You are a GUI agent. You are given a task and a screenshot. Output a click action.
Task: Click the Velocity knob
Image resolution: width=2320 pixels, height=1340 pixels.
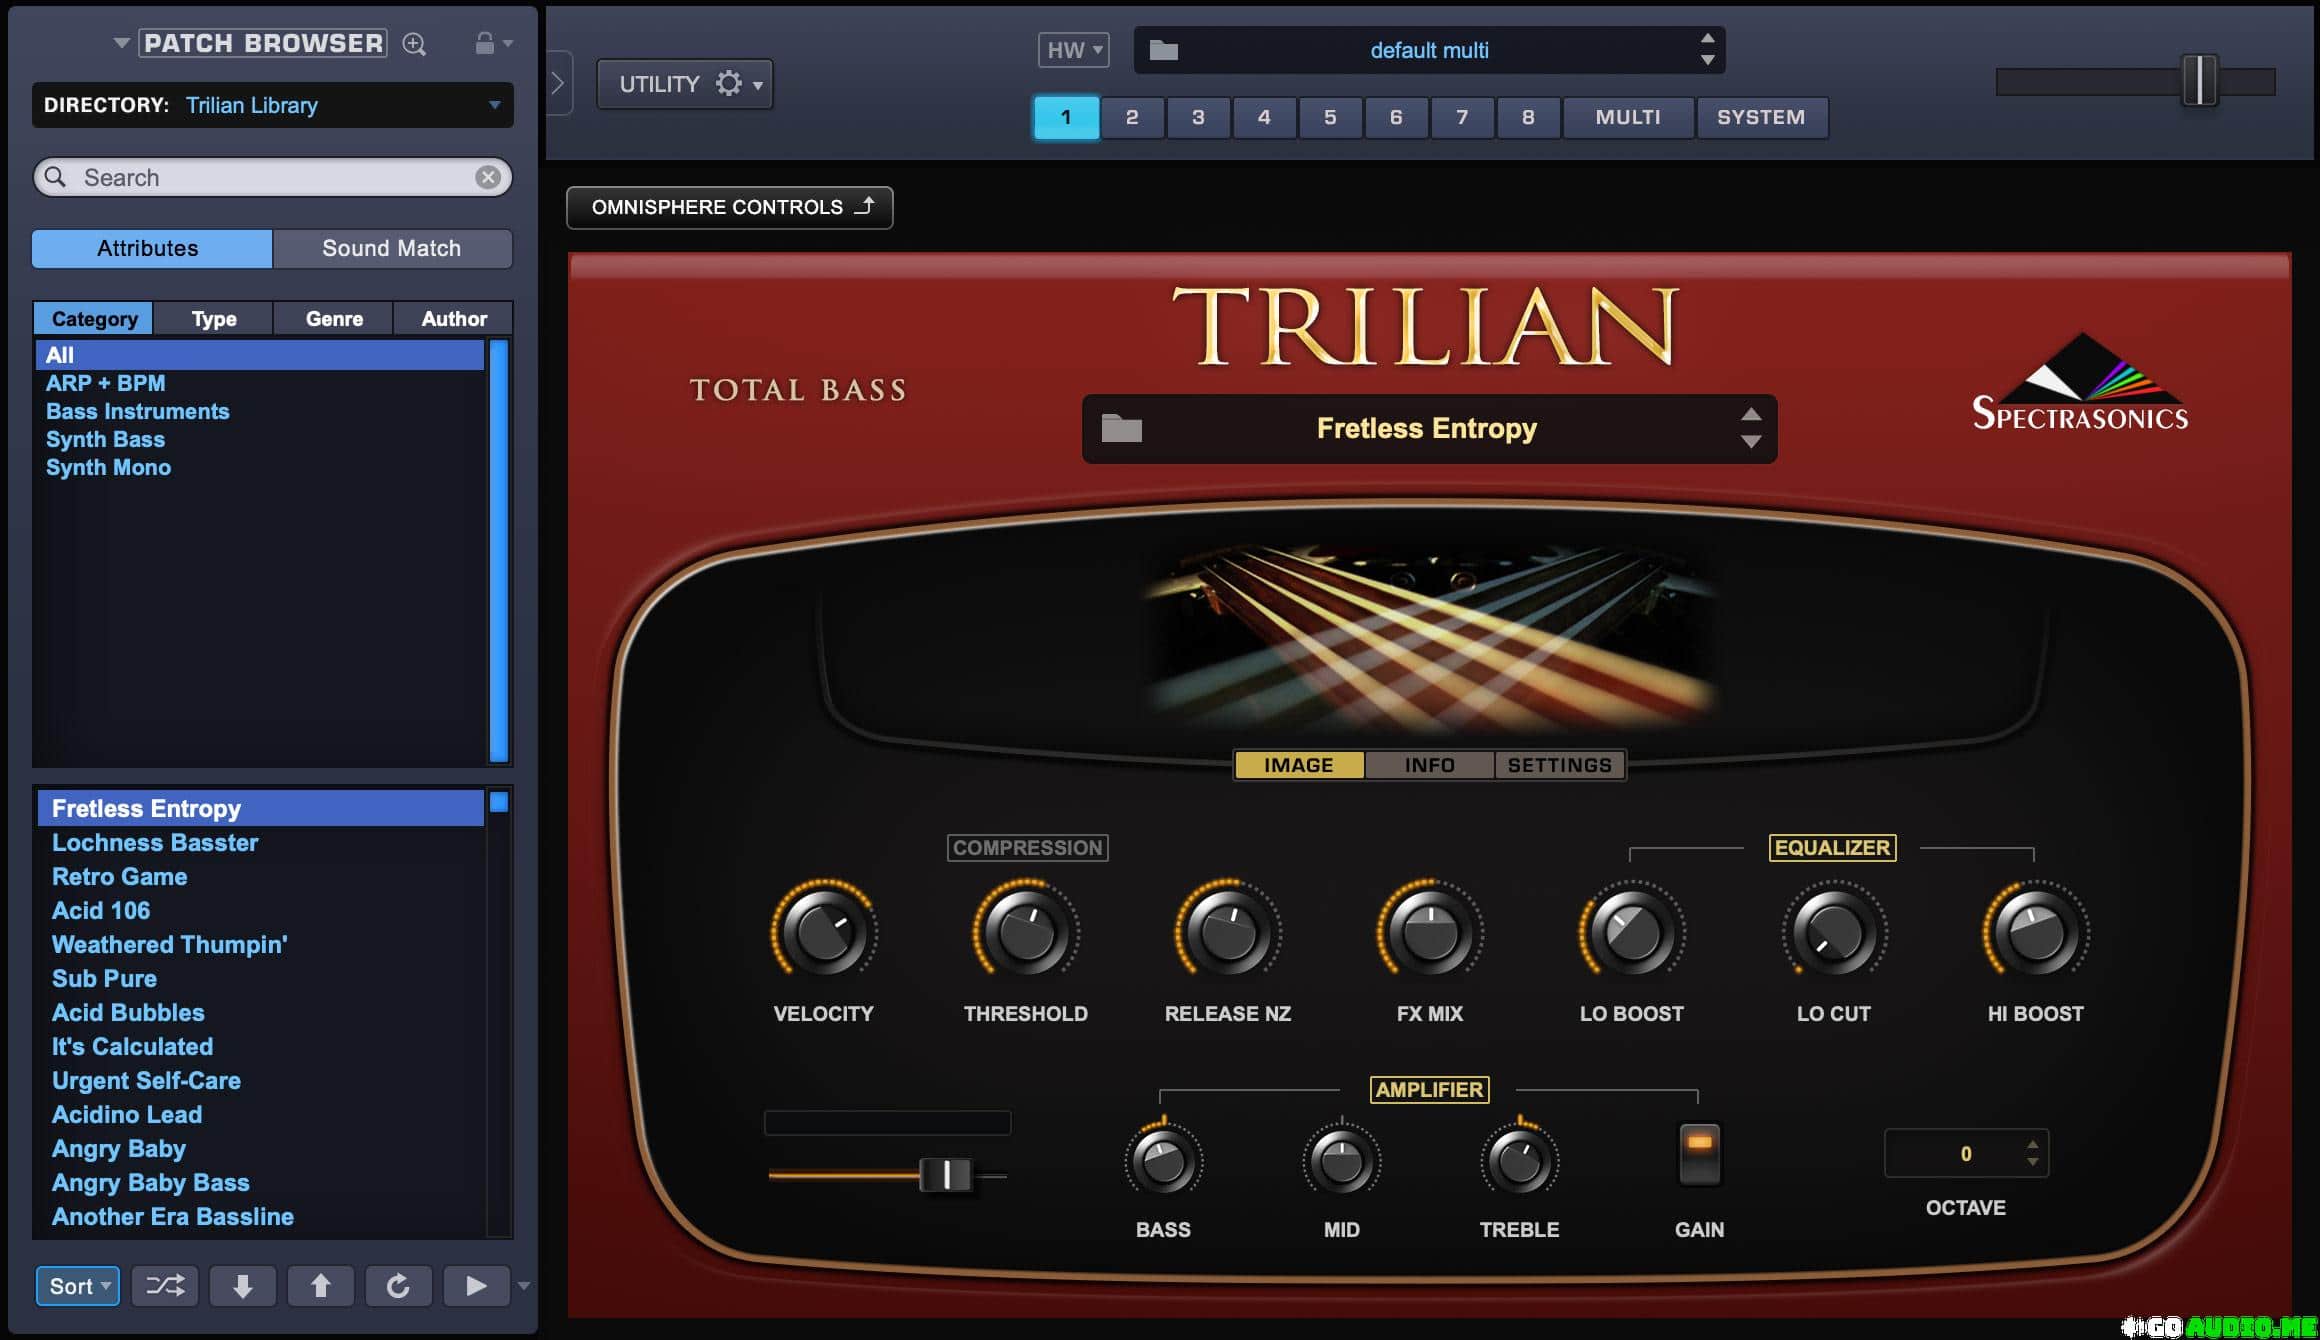824,932
